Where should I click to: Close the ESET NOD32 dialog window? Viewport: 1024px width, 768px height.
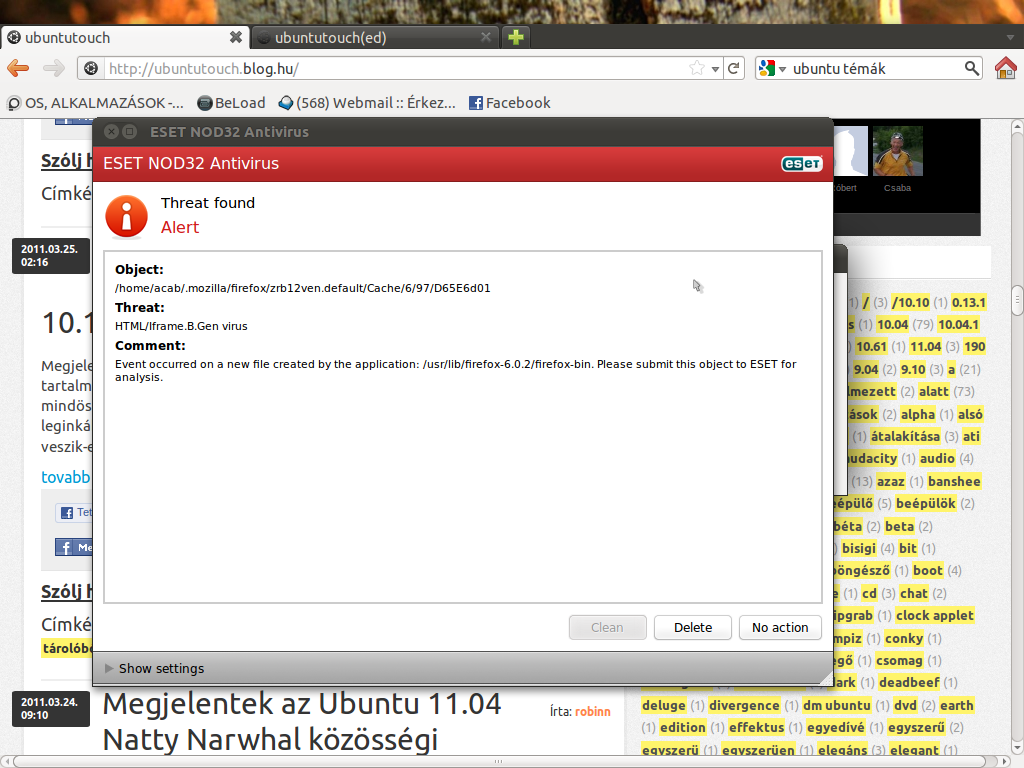tap(112, 132)
